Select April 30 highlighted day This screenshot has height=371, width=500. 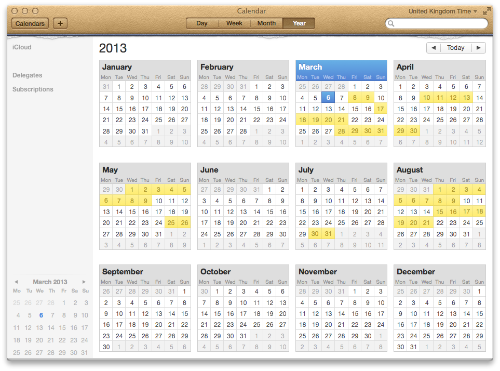tap(413, 131)
